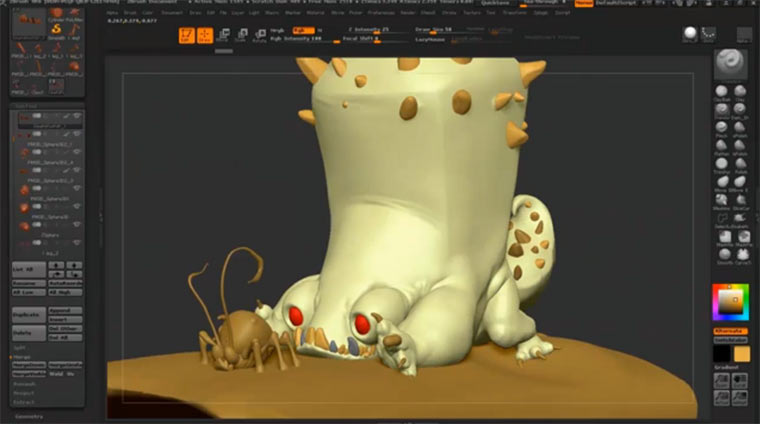Pick the ClayBuildup brush
760x424 pixels.
click(x=722, y=92)
